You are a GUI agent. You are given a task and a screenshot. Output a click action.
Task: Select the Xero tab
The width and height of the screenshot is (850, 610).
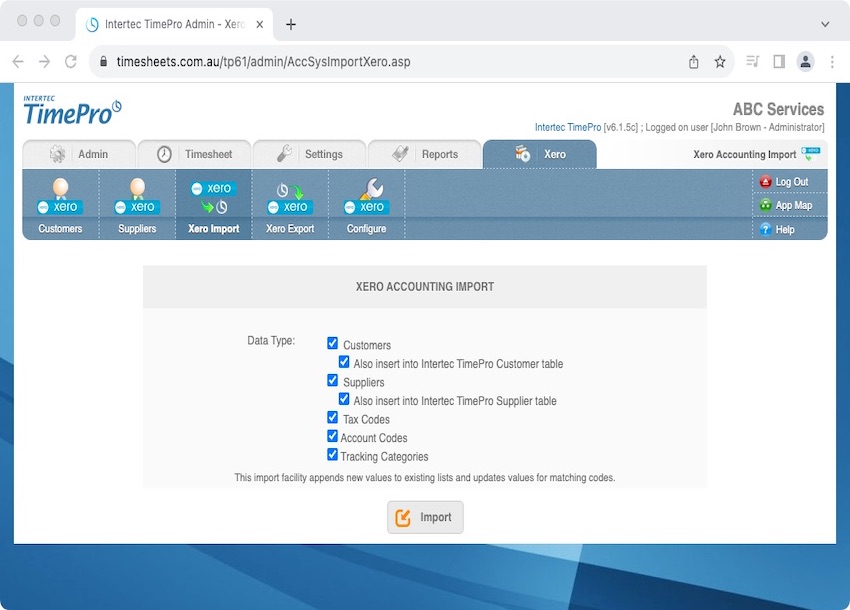[539, 154]
